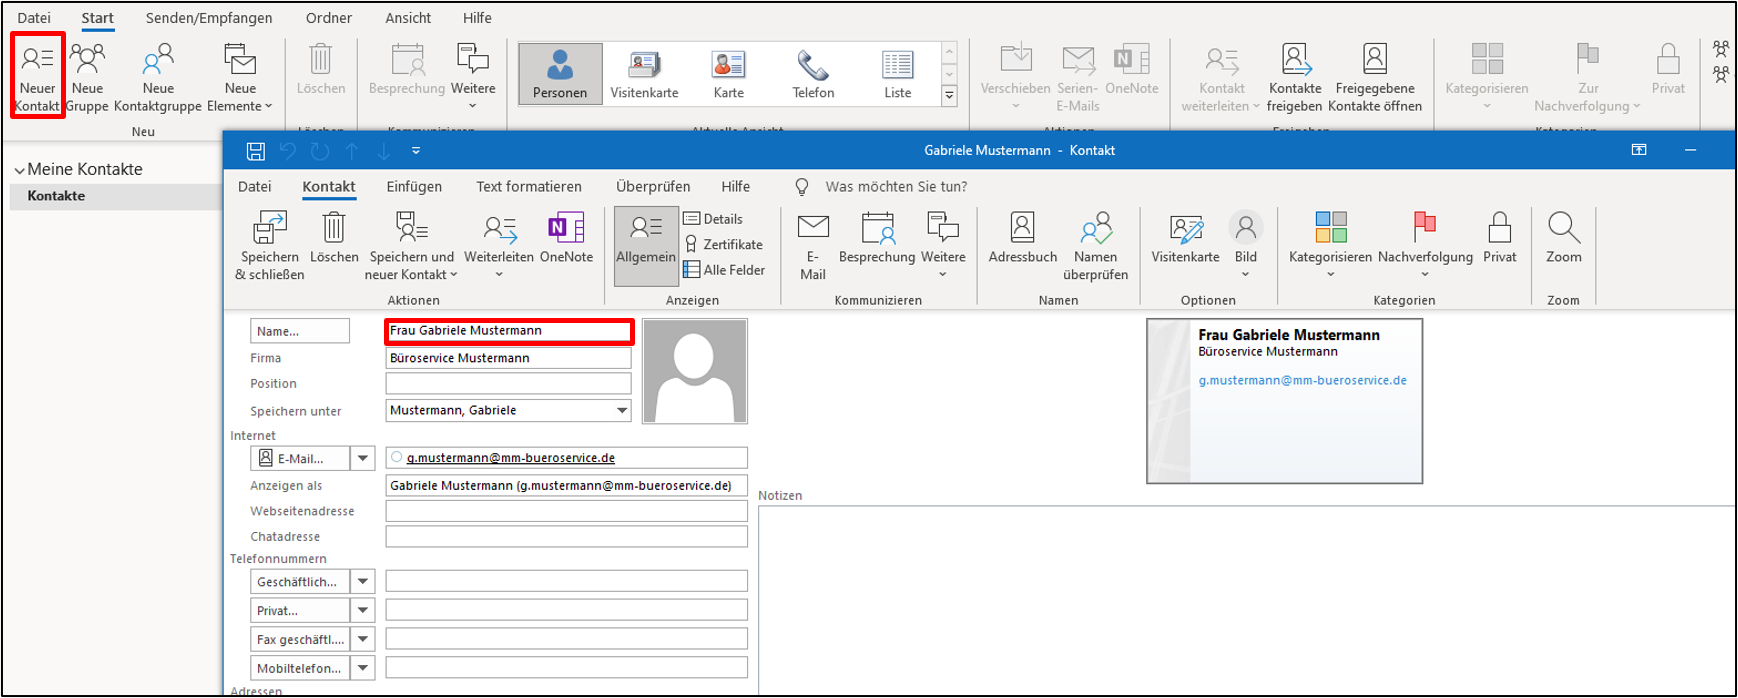Screen dimensions: 1738x698
Task: Select Personen view
Action: click(560, 73)
